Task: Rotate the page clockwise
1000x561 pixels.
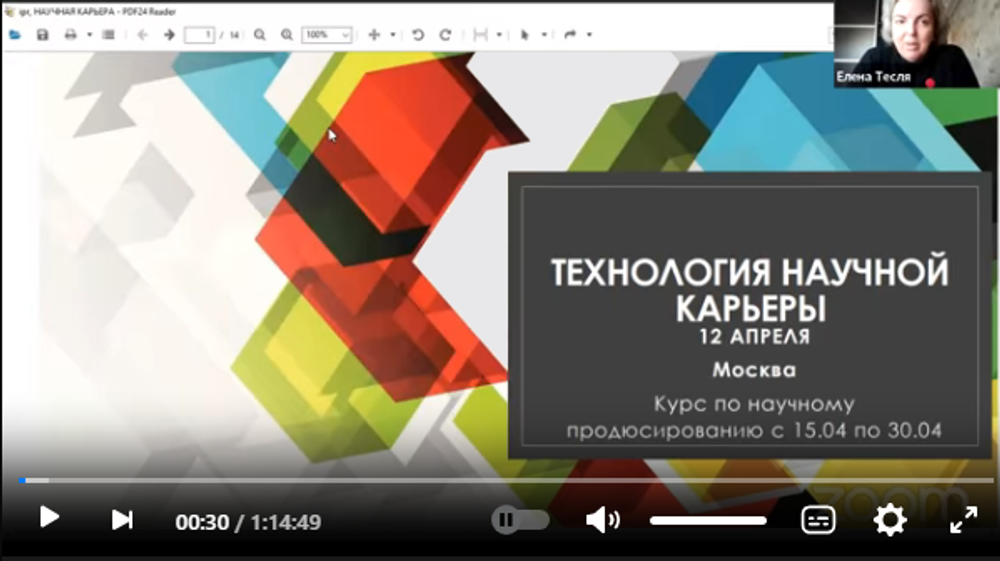Action: 445,34
